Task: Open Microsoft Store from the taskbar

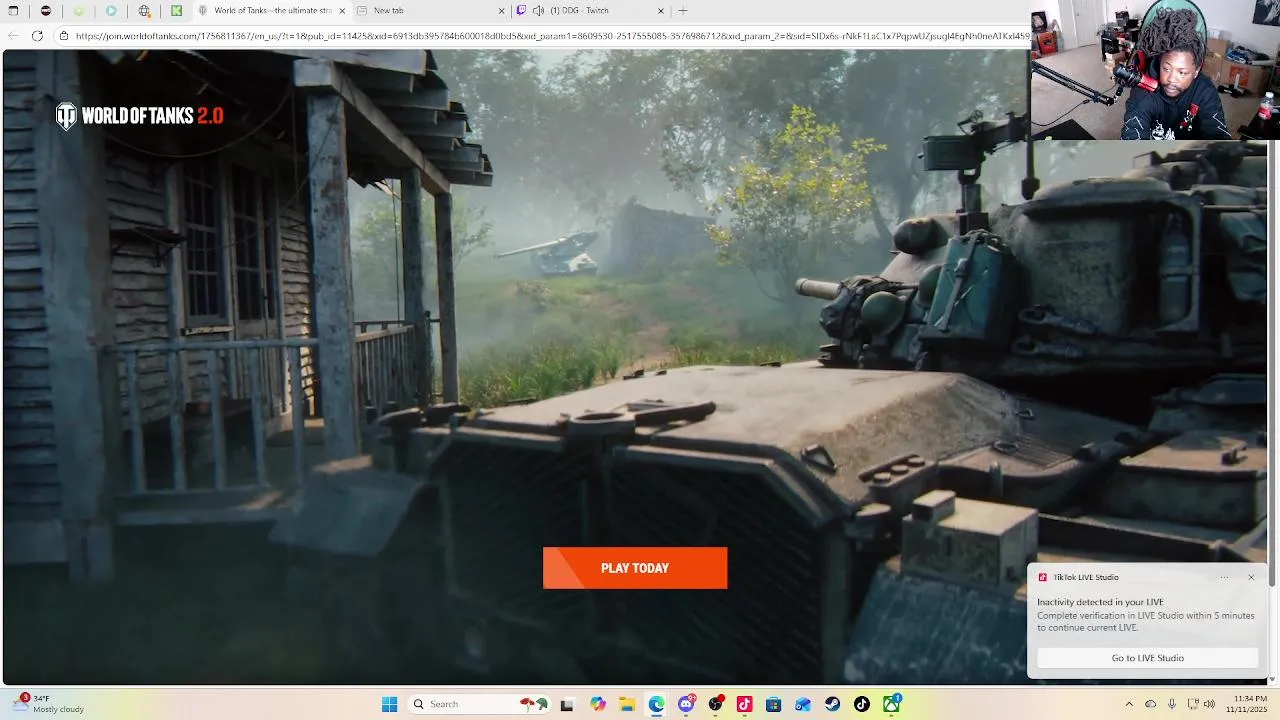Action: pyautogui.click(x=773, y=704)
